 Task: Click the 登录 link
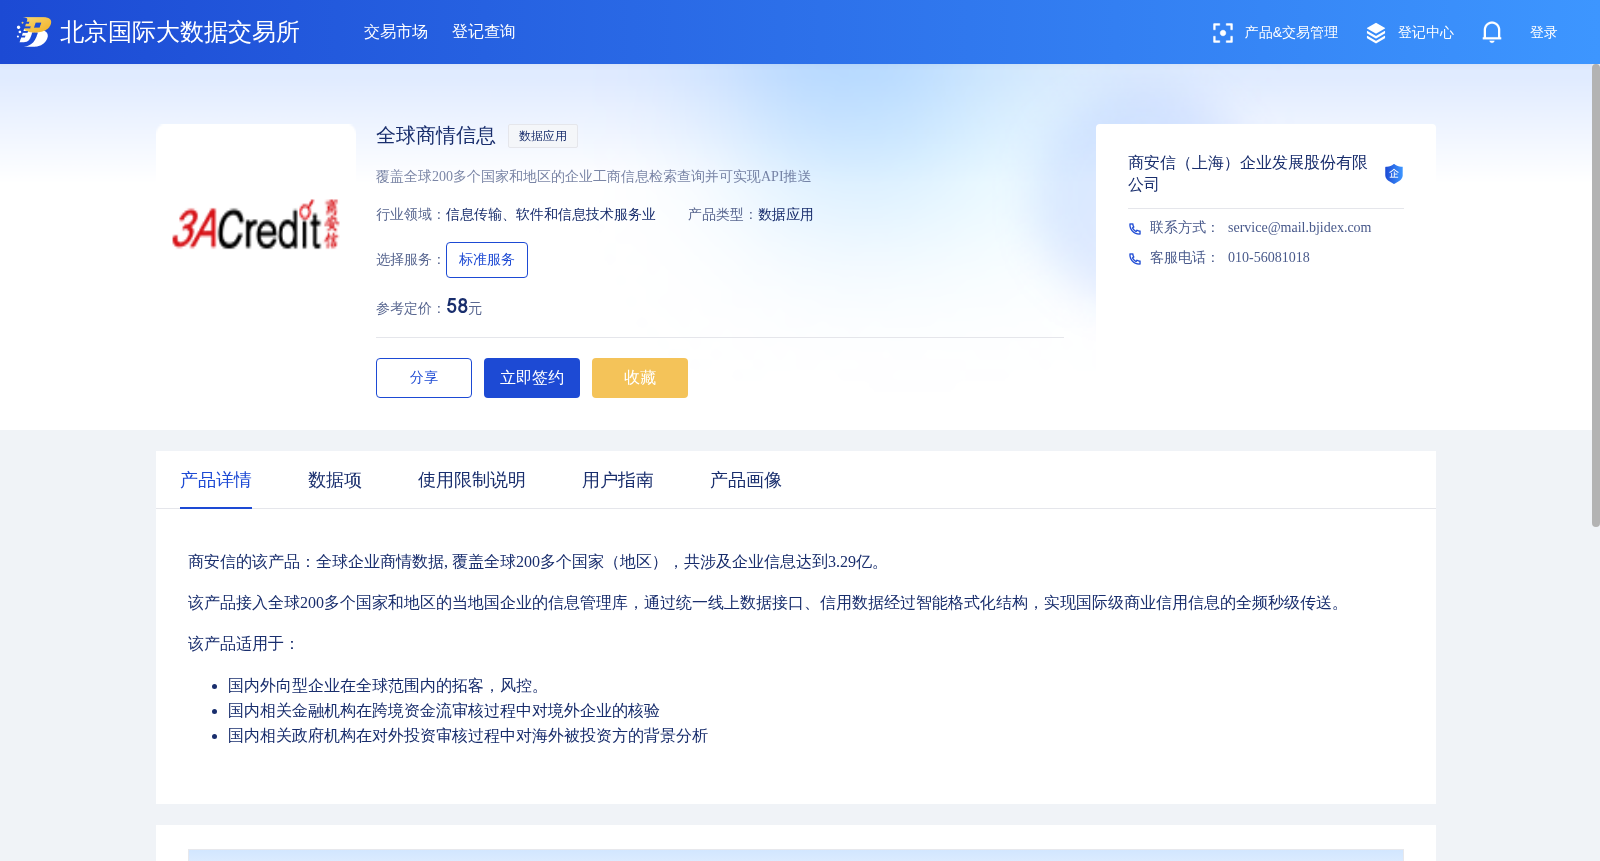tap(1544, 33)
